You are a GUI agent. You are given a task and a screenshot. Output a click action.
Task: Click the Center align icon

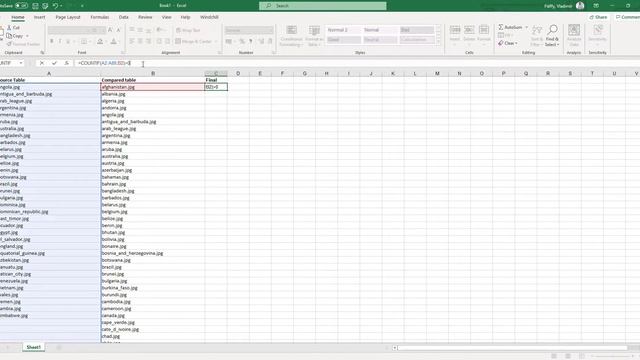point(140,41)
